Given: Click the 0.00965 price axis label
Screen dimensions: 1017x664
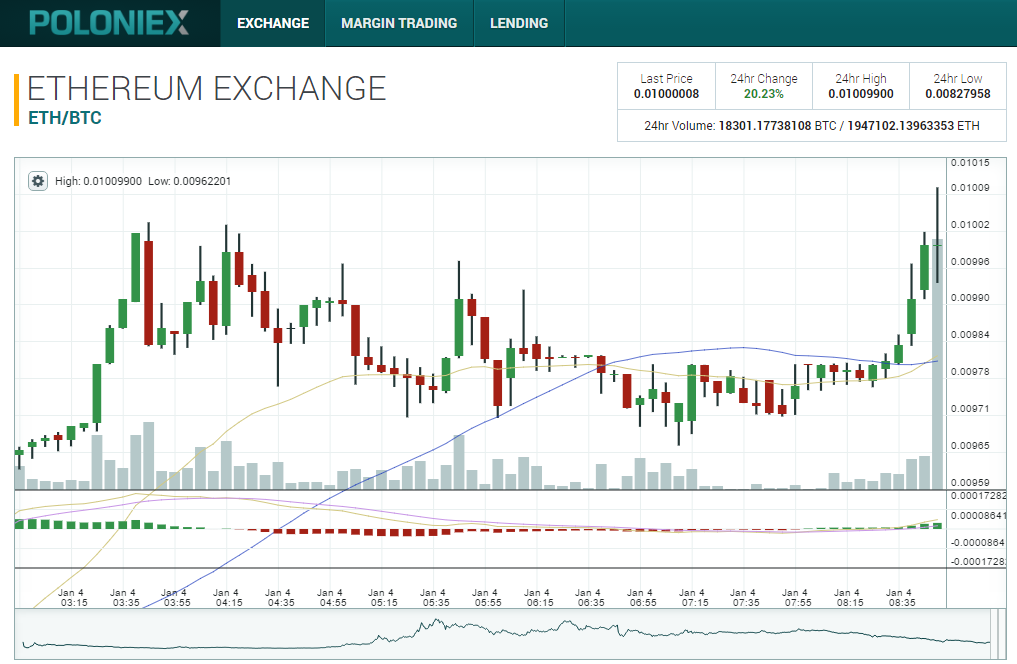Looking at the screenshot, I should [x=970, y=446].
